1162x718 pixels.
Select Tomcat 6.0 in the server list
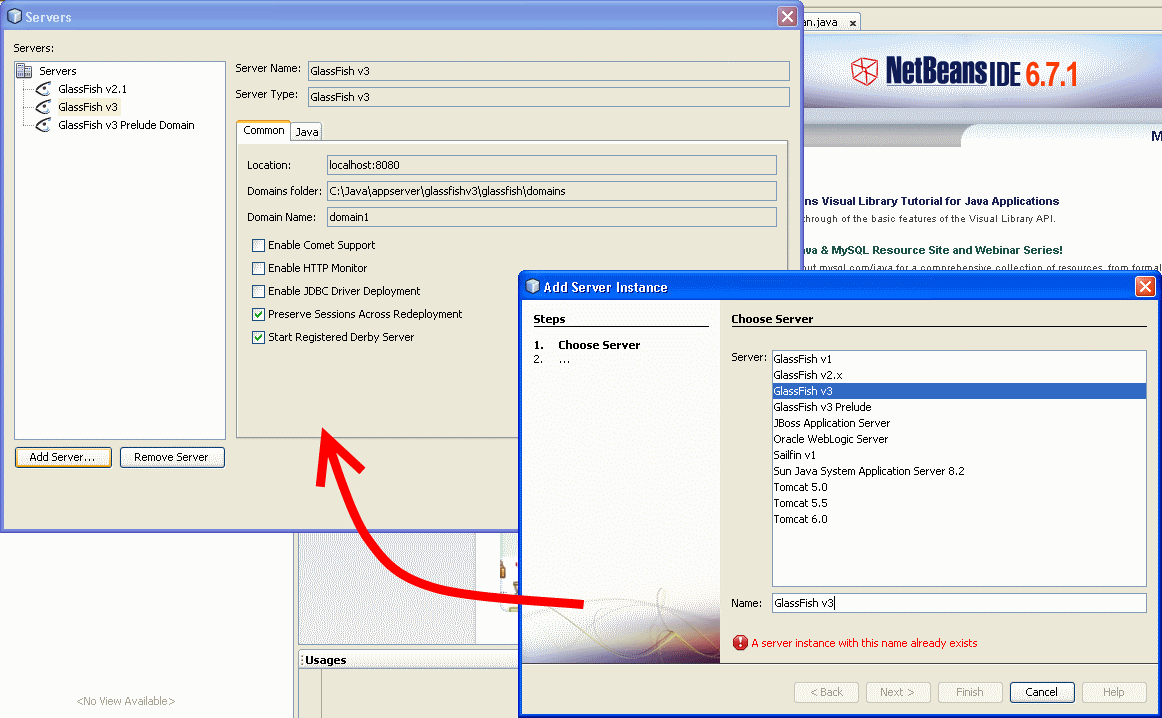[800, 519]
